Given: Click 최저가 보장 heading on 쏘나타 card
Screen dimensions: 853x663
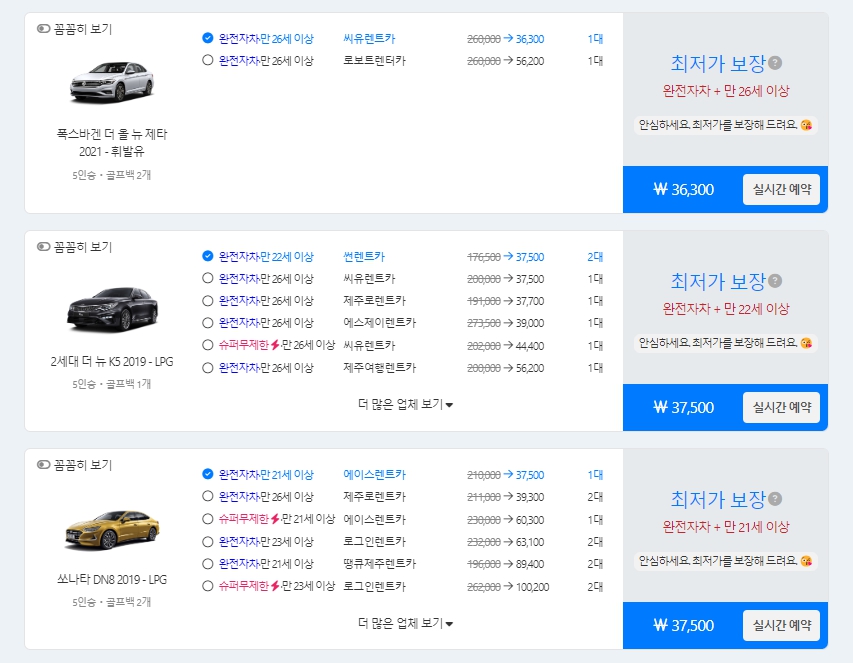Looking at the screenshot, I should pos(718,499).
